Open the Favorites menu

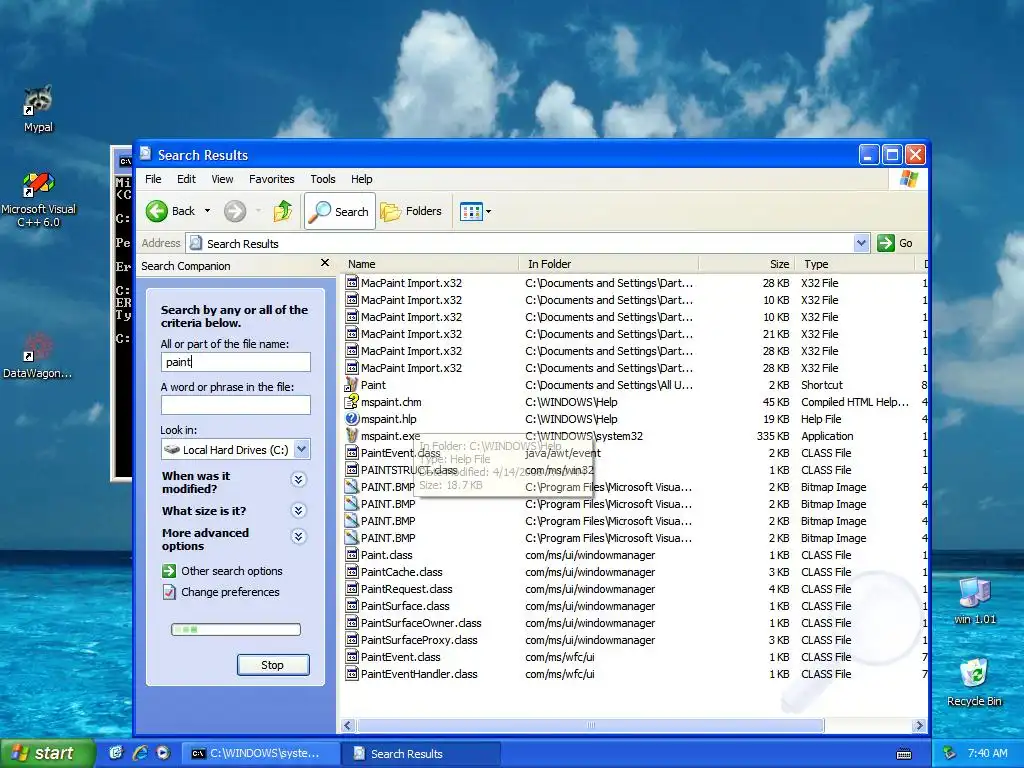pyautogui.click(x=272, y=179)
